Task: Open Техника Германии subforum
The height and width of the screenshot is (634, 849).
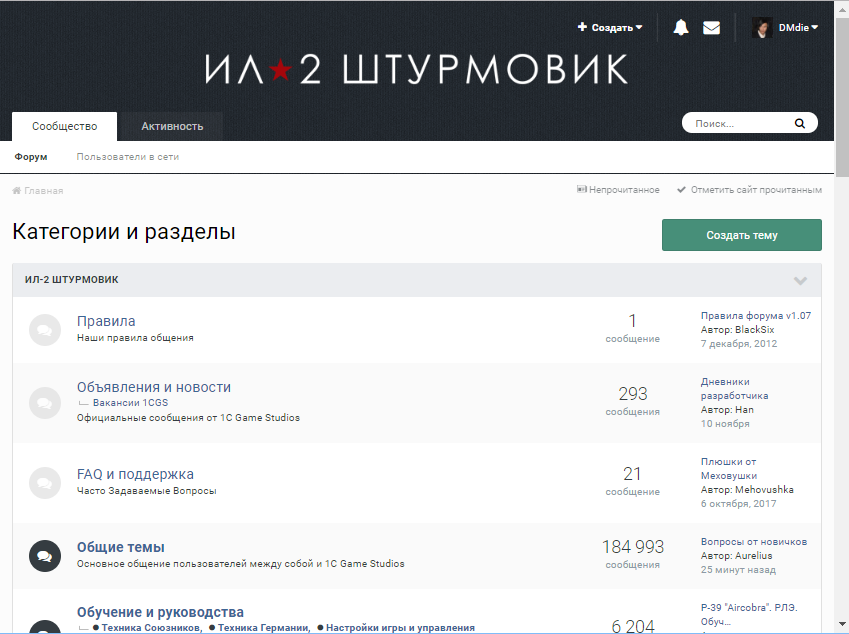Action: [264, 628]
